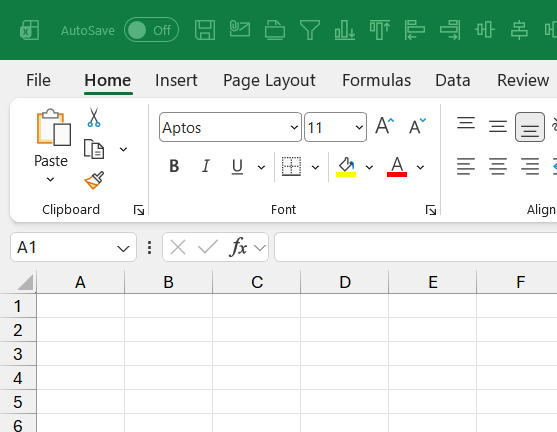Select column header E
The width and height of the screenshot is (557, 432).
tap(433, 282)
